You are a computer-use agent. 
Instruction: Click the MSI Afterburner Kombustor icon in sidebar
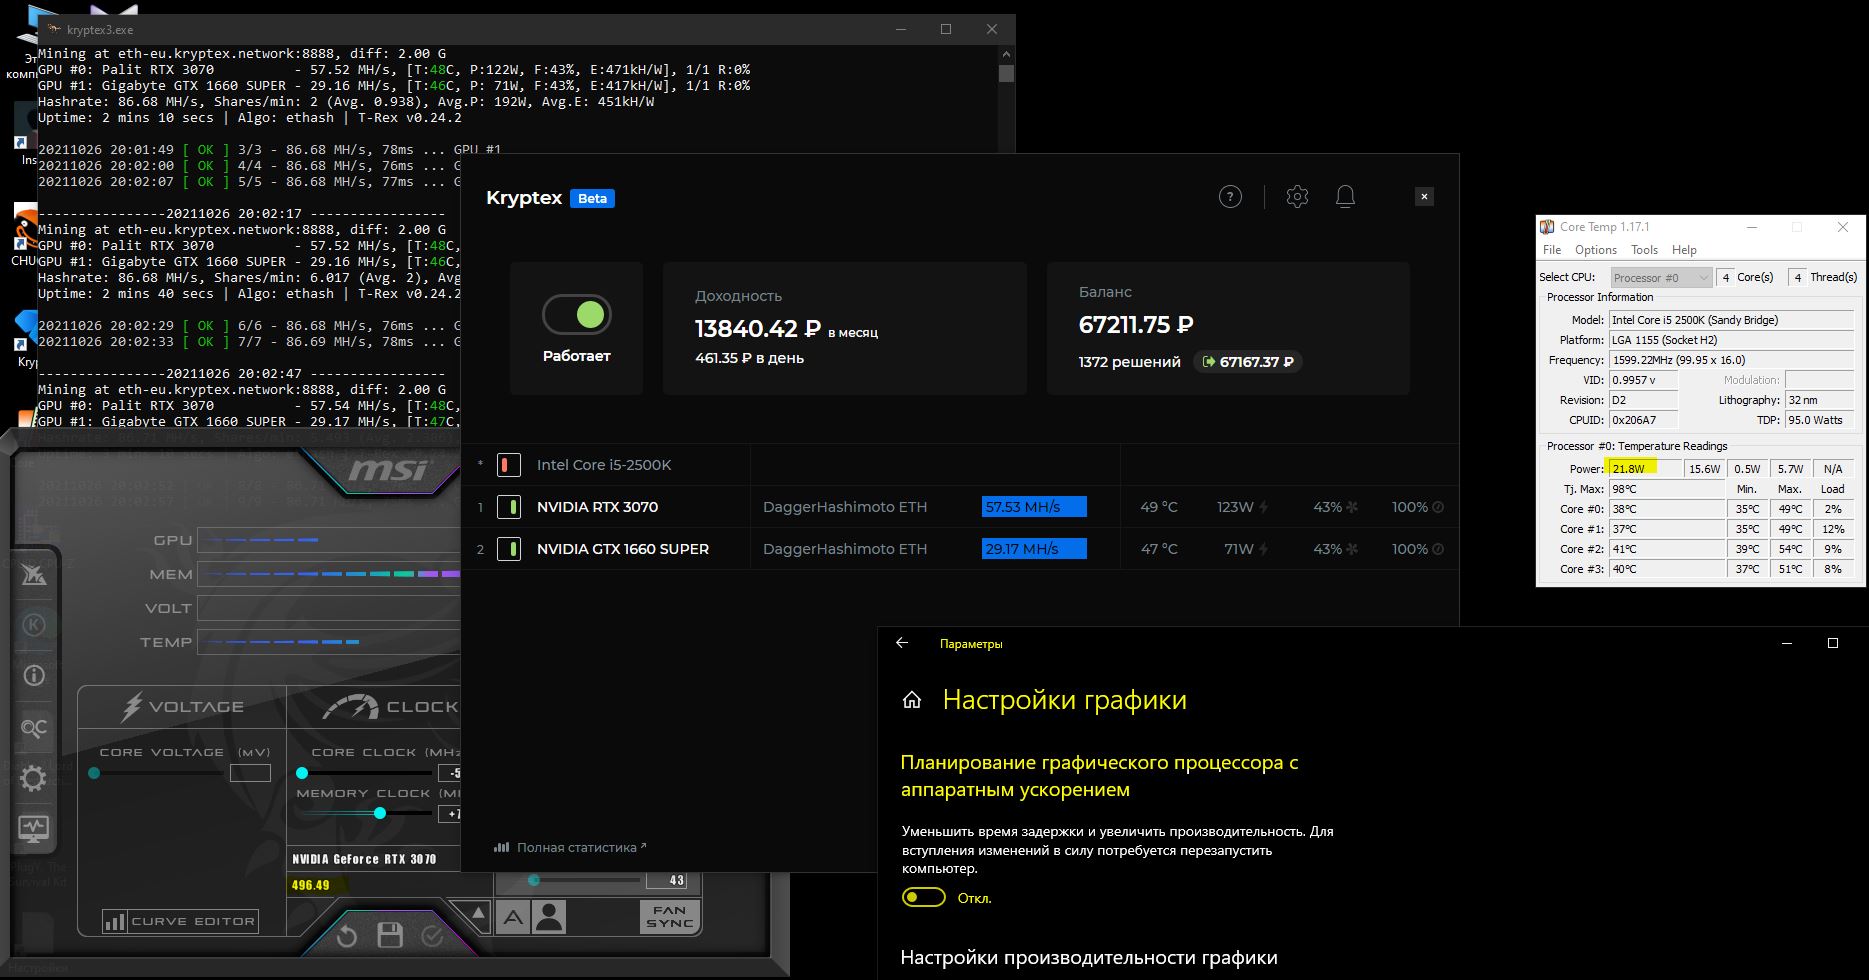point(33,576)
